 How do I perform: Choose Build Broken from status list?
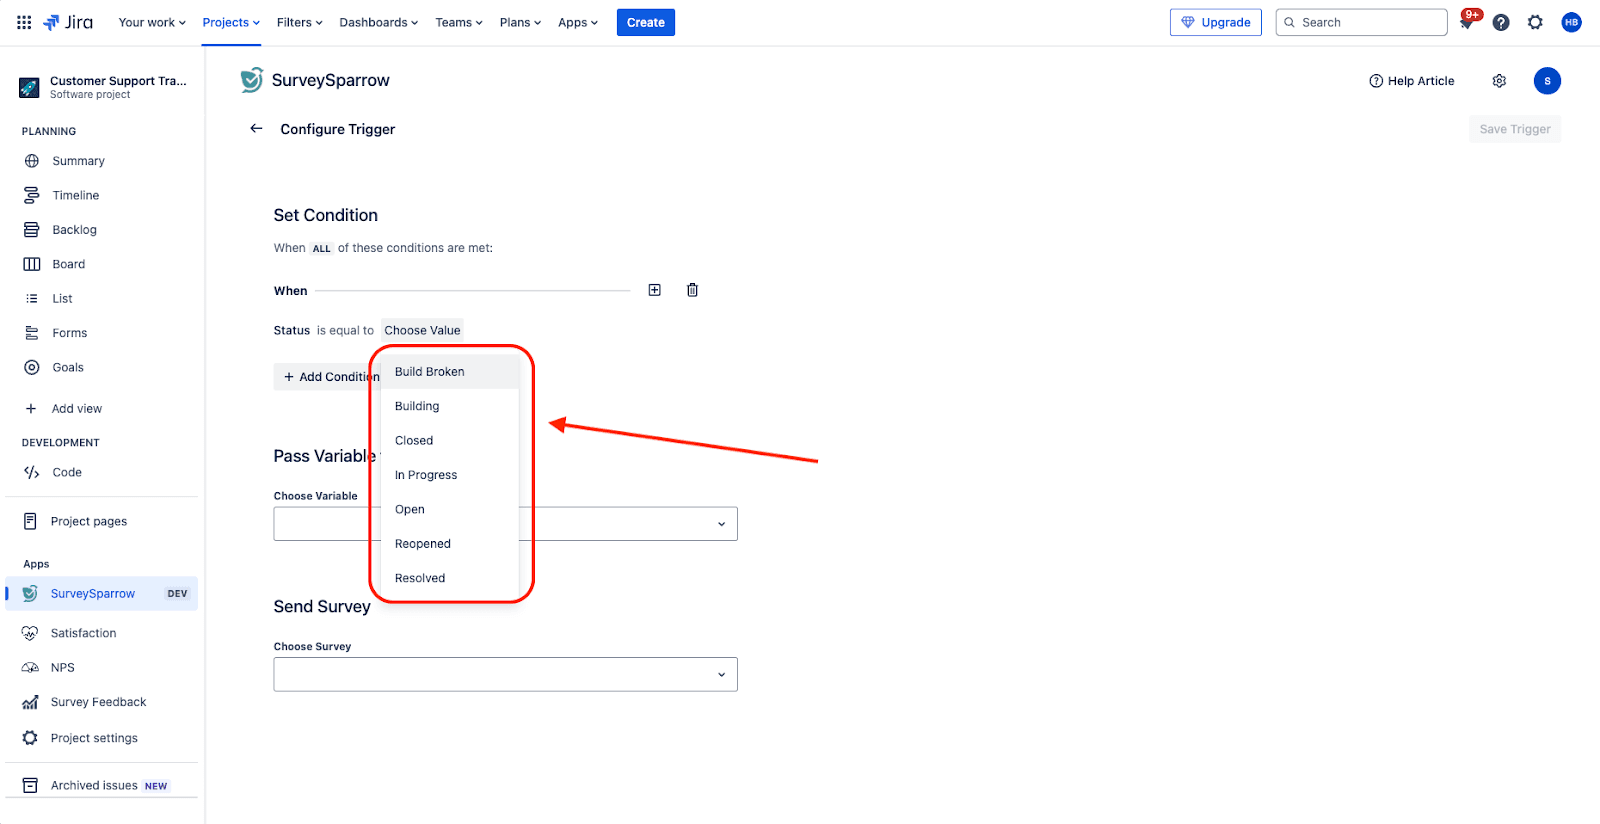point(430,372)
